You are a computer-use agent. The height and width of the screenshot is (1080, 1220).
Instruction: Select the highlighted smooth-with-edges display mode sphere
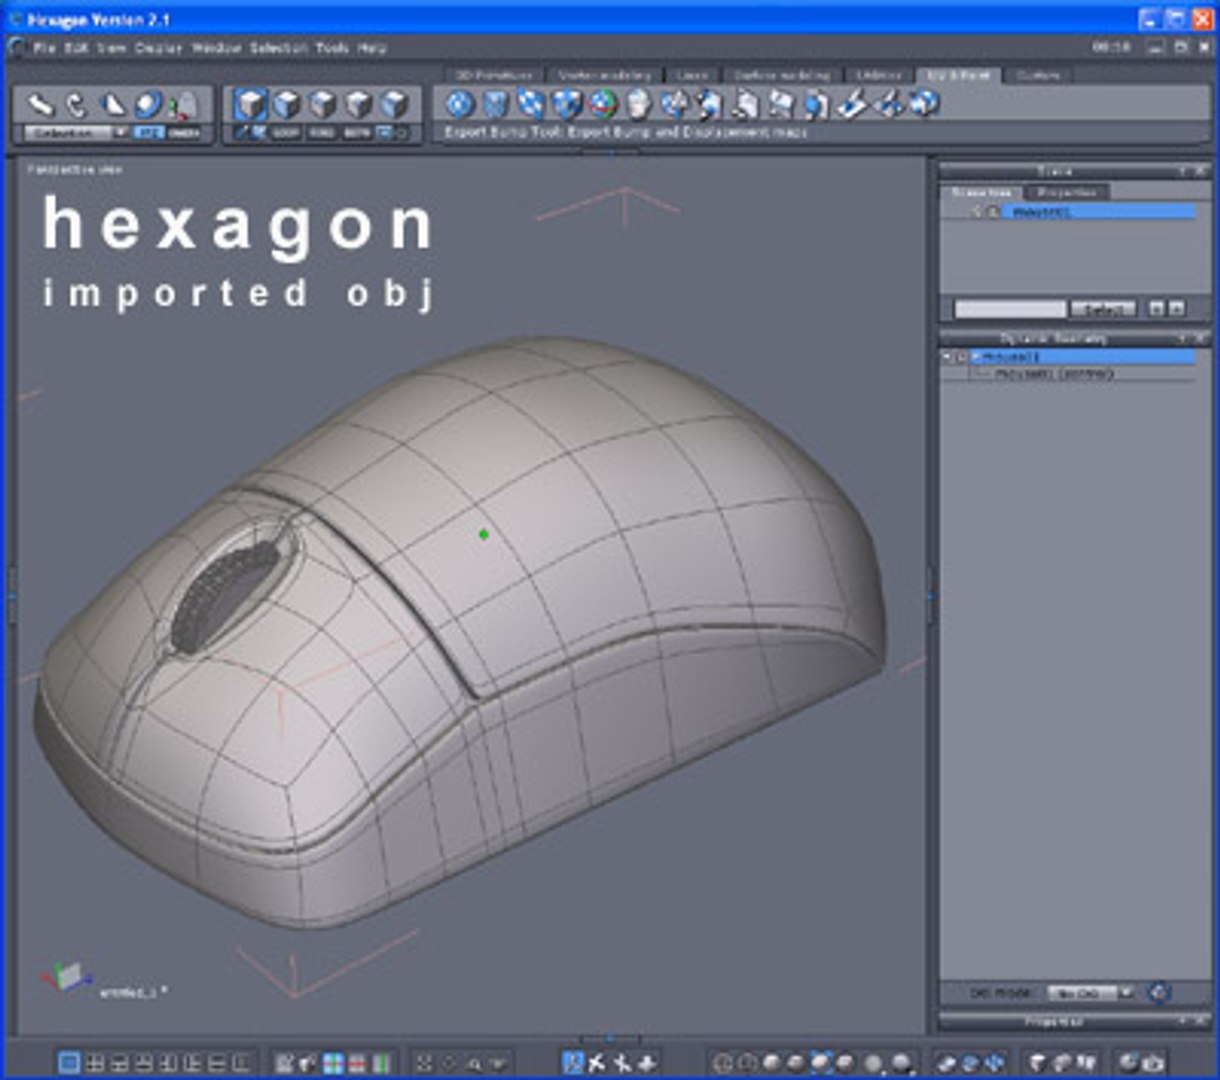822,1062
